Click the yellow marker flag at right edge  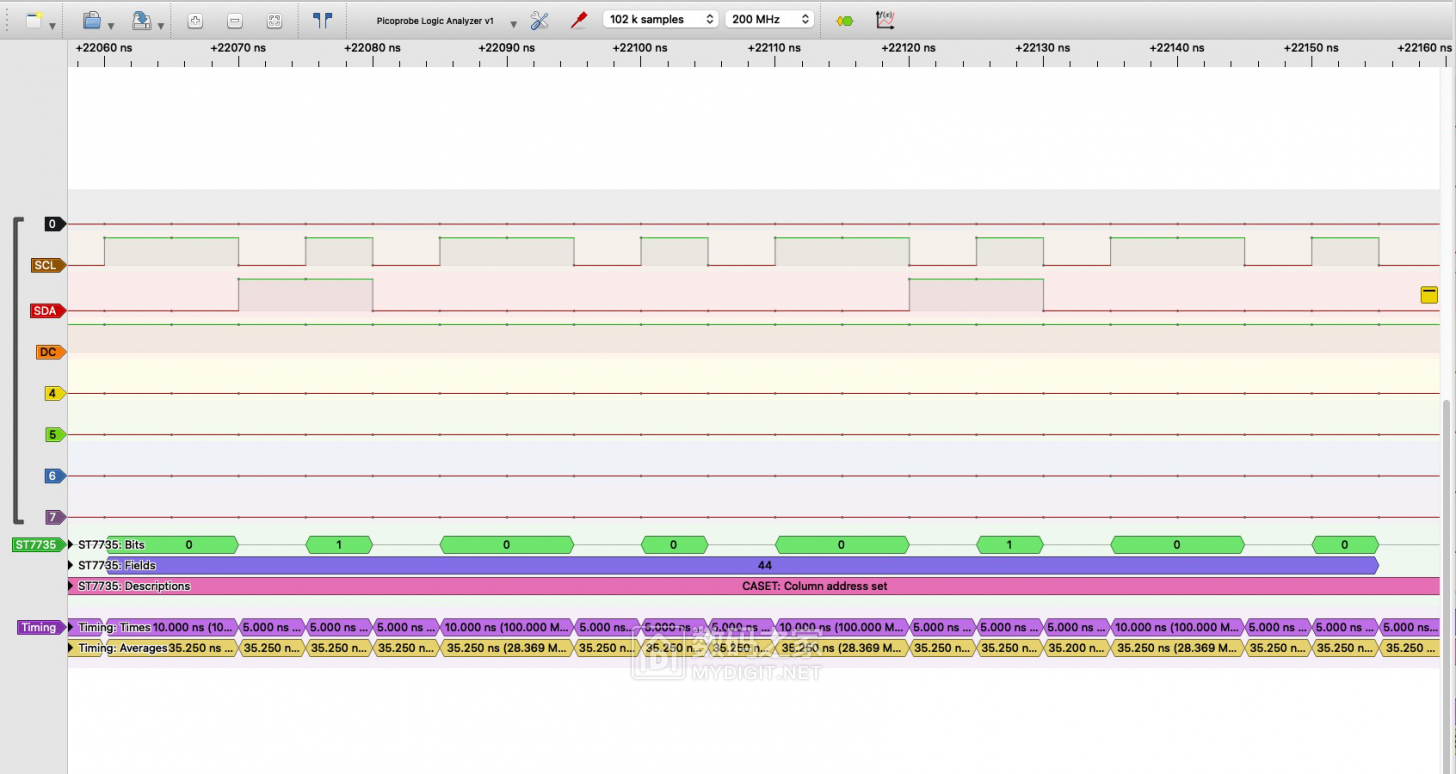coord(1429,294)
